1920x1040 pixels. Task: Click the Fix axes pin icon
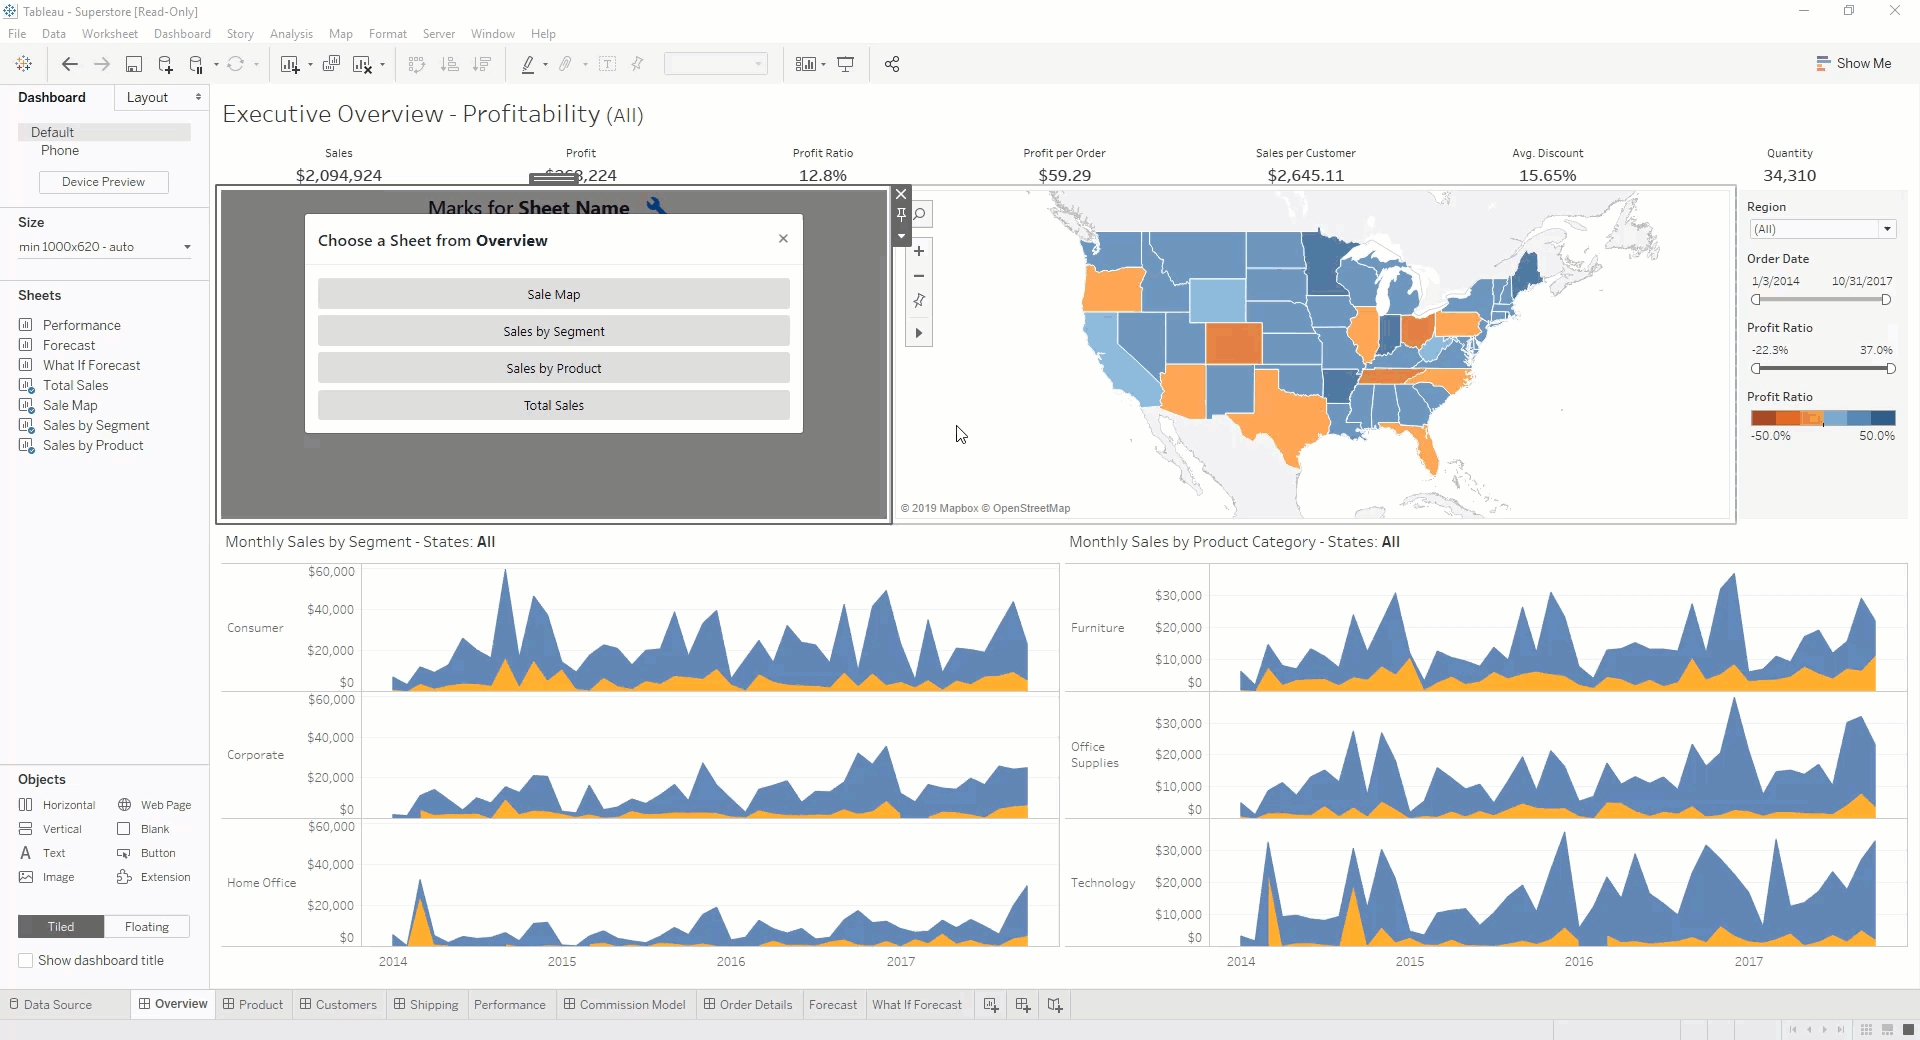point(637,64)
